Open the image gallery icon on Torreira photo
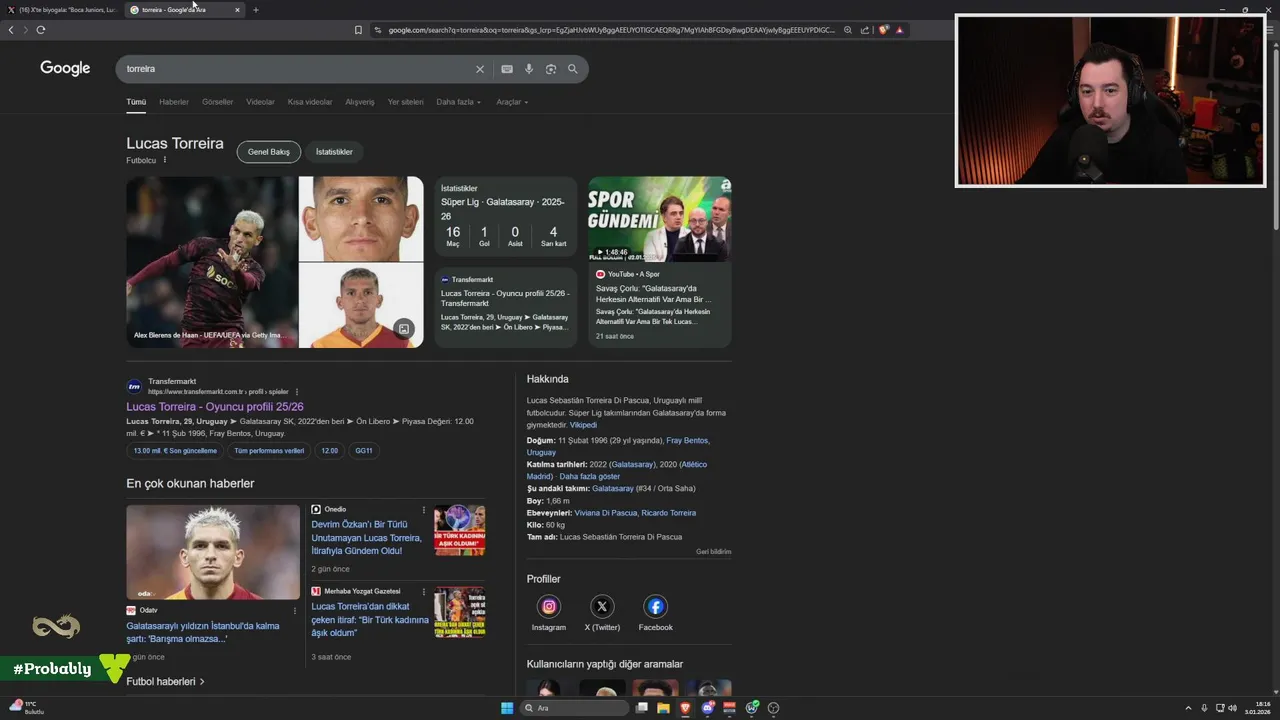Screen dimensions: 1280x720 (403, 329)
